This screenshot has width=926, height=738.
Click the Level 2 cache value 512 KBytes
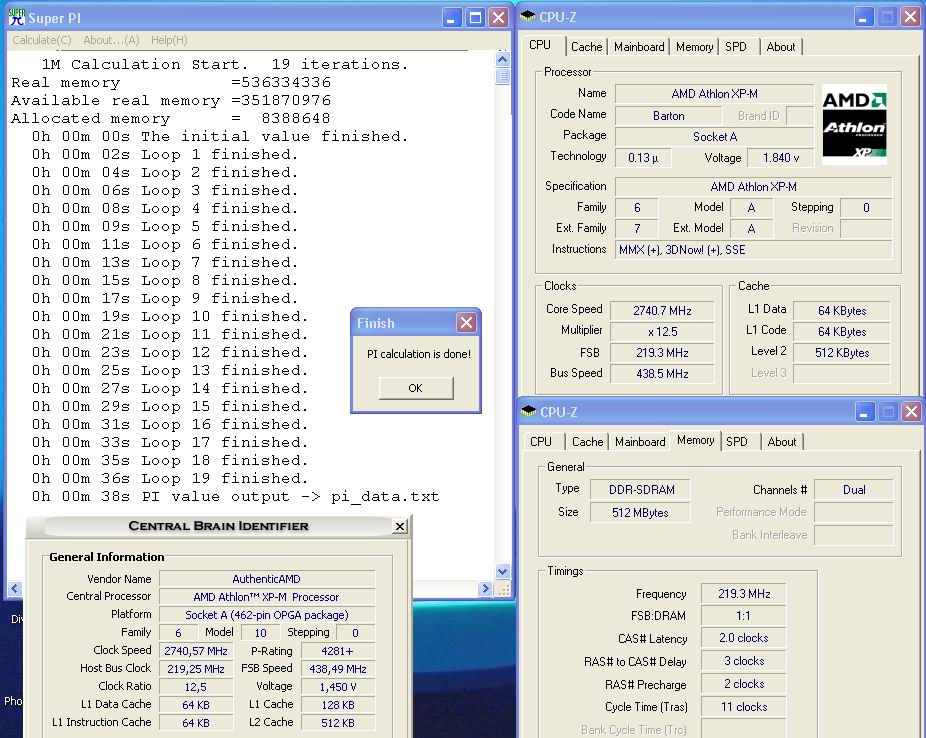[842, 352]
